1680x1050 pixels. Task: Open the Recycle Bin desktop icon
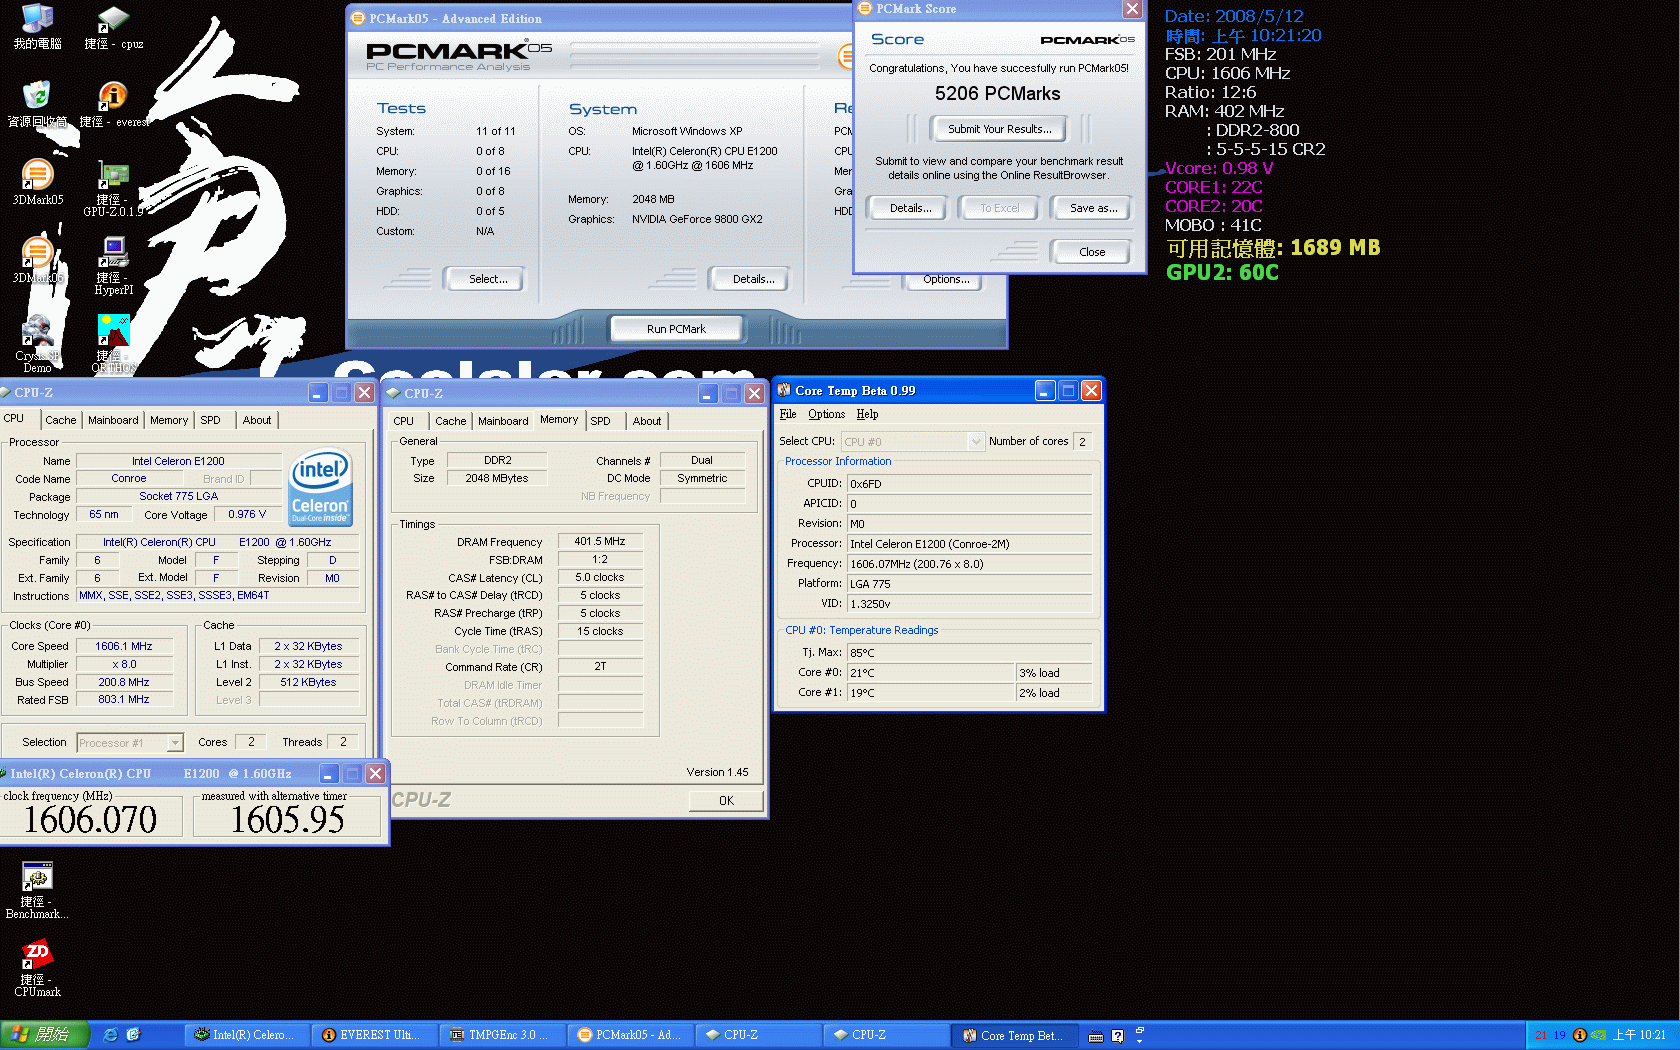click(37, 104)
